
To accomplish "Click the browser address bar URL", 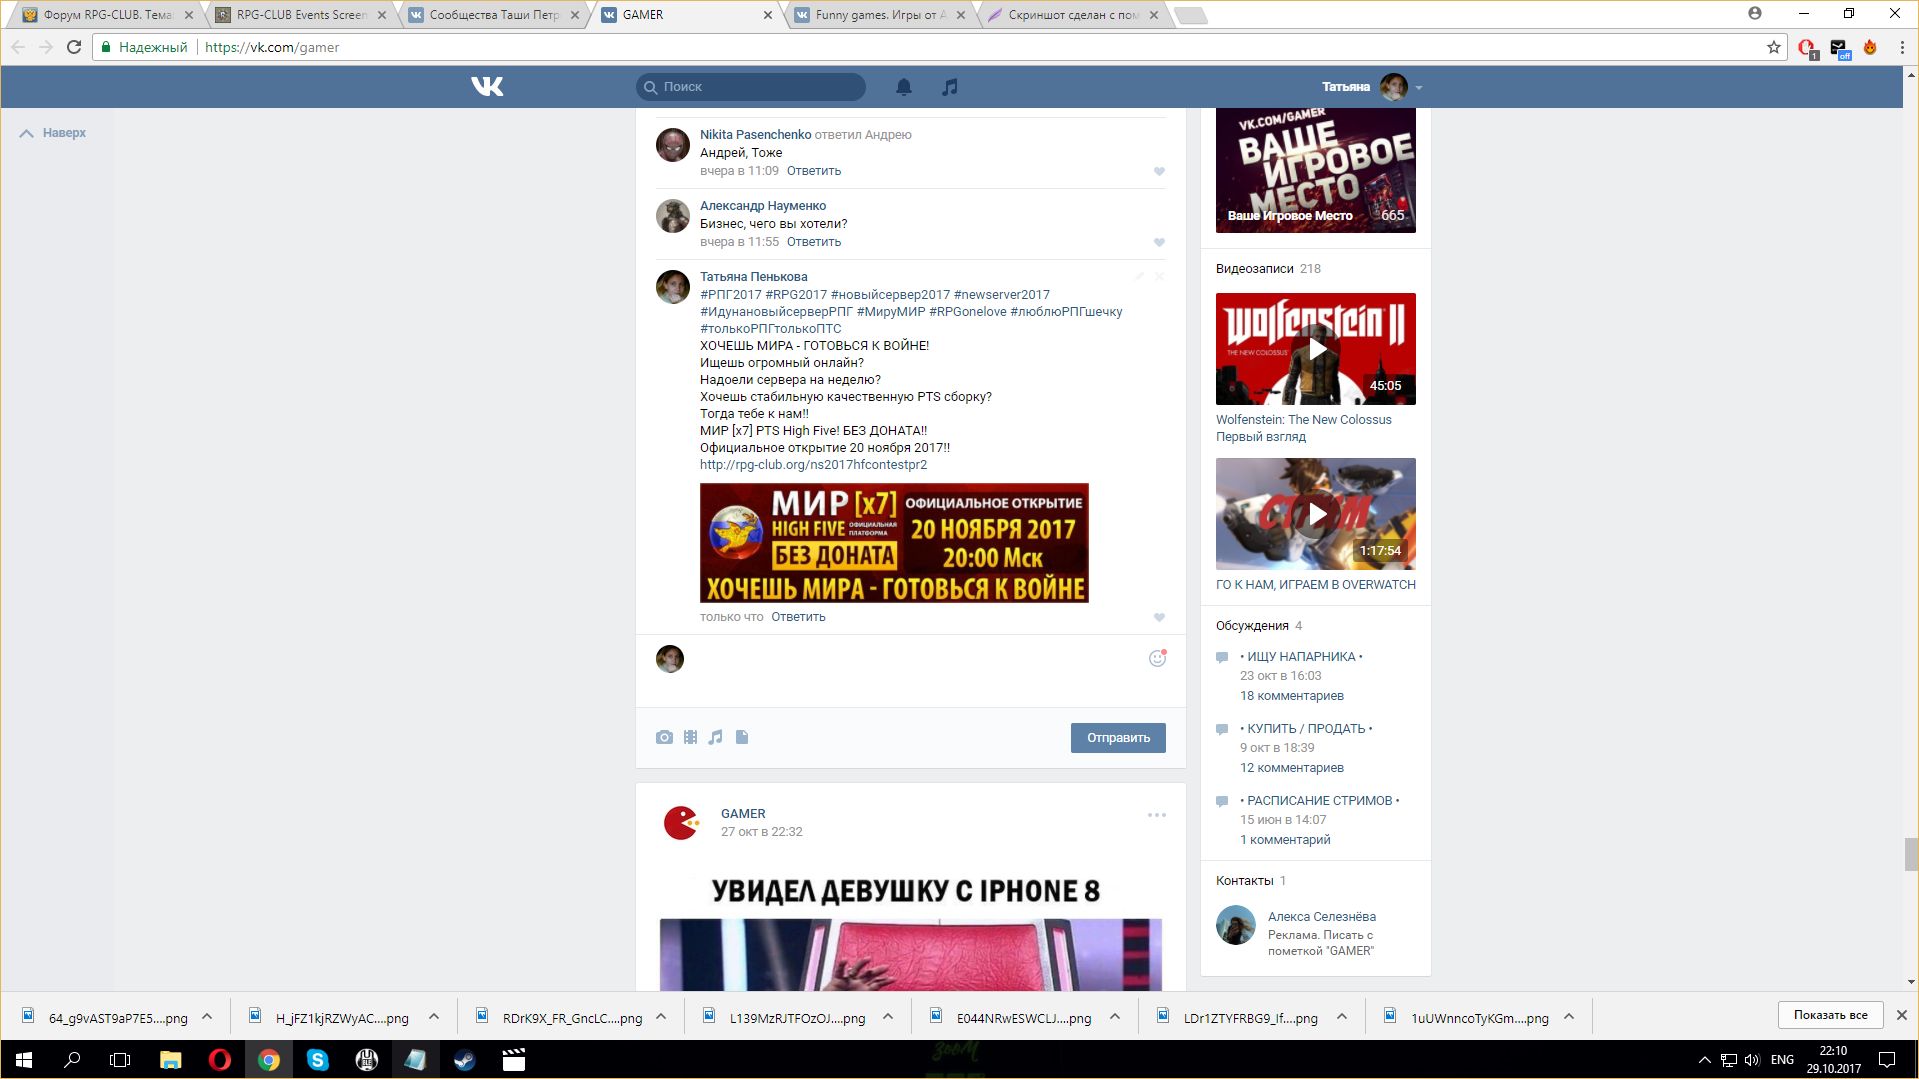I will pos(272,47).
